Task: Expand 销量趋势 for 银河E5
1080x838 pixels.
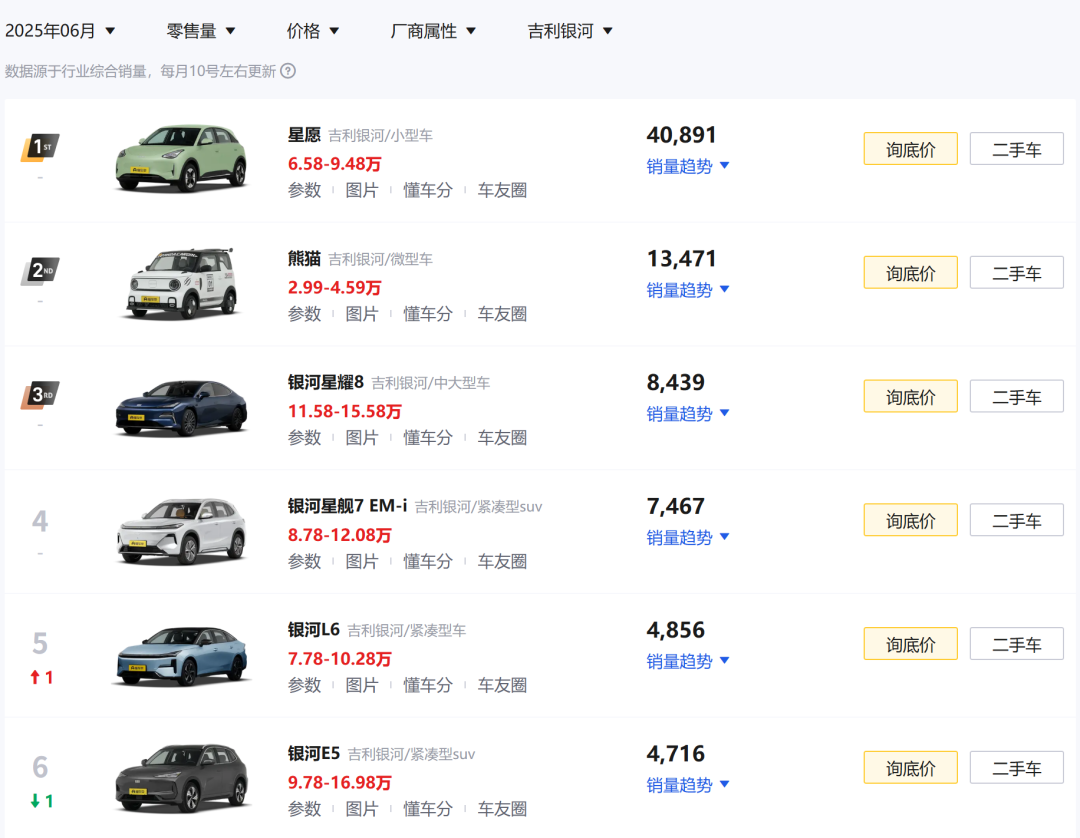Action: click(687, 785)
